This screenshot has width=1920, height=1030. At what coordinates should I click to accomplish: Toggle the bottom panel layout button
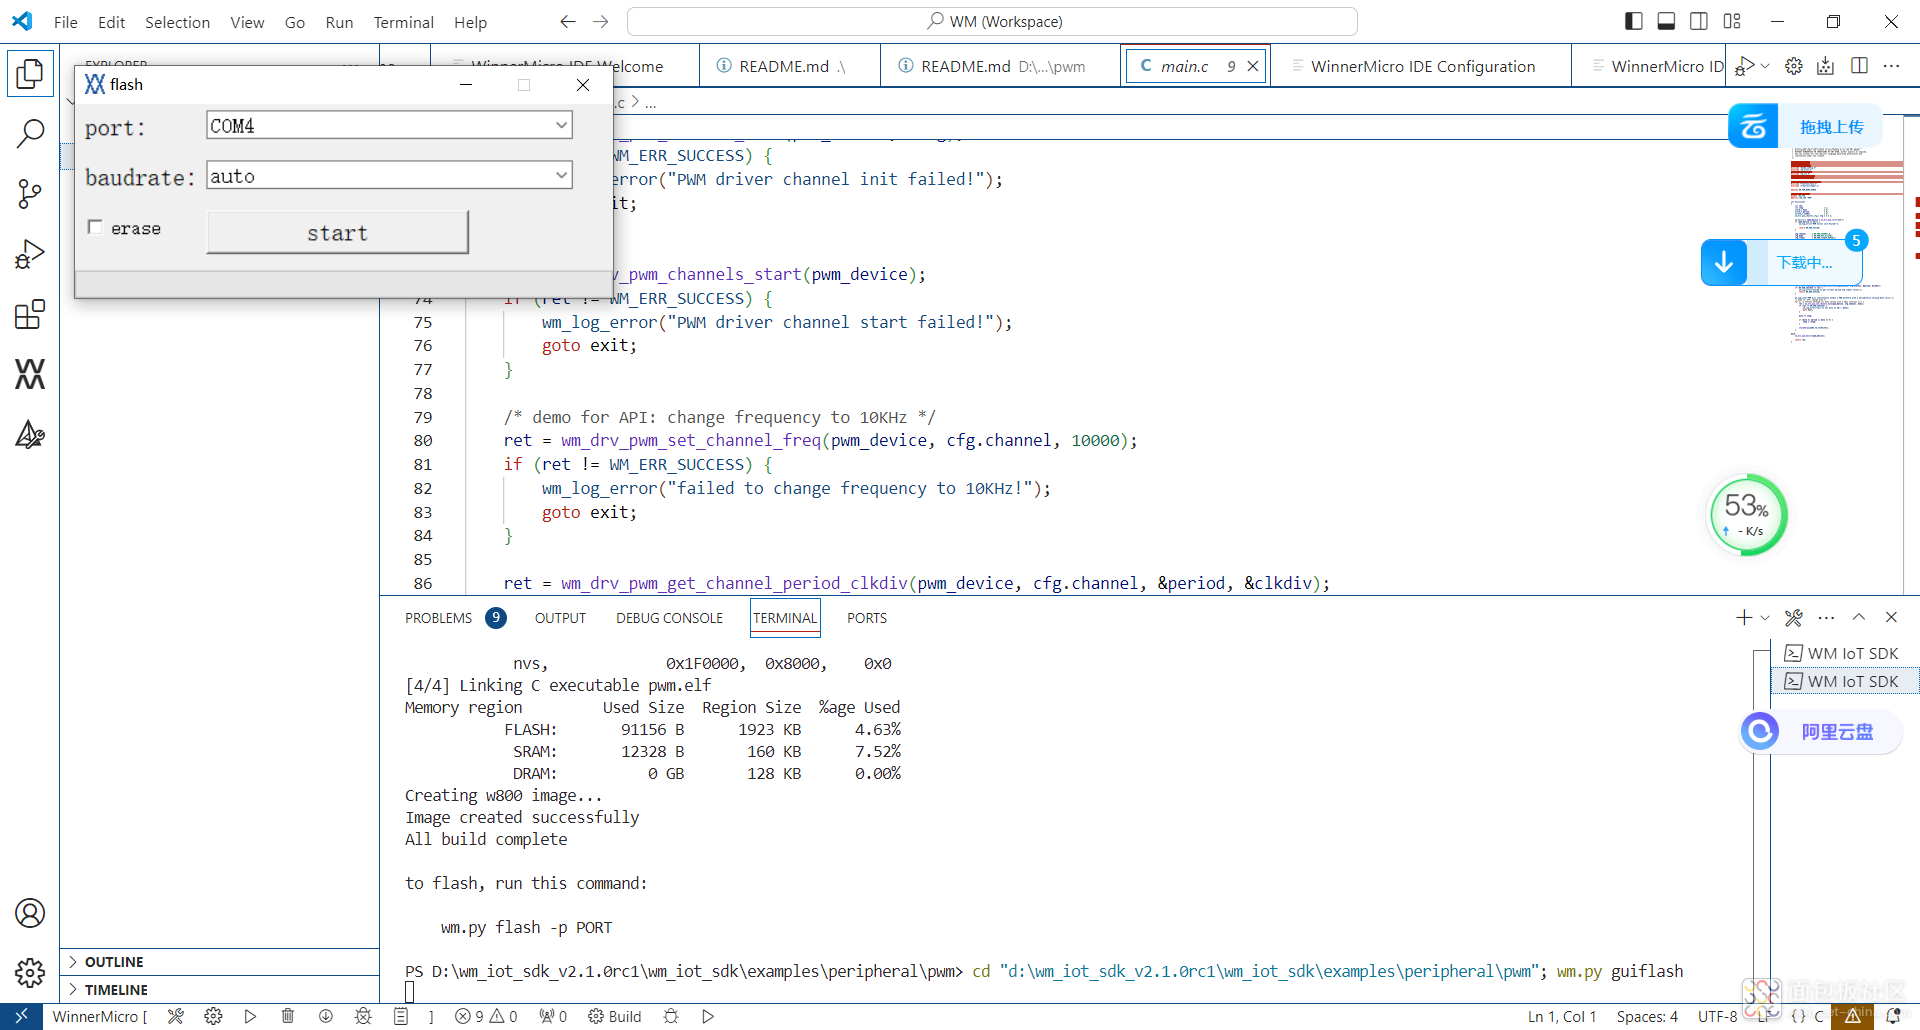click(1666, 21)
